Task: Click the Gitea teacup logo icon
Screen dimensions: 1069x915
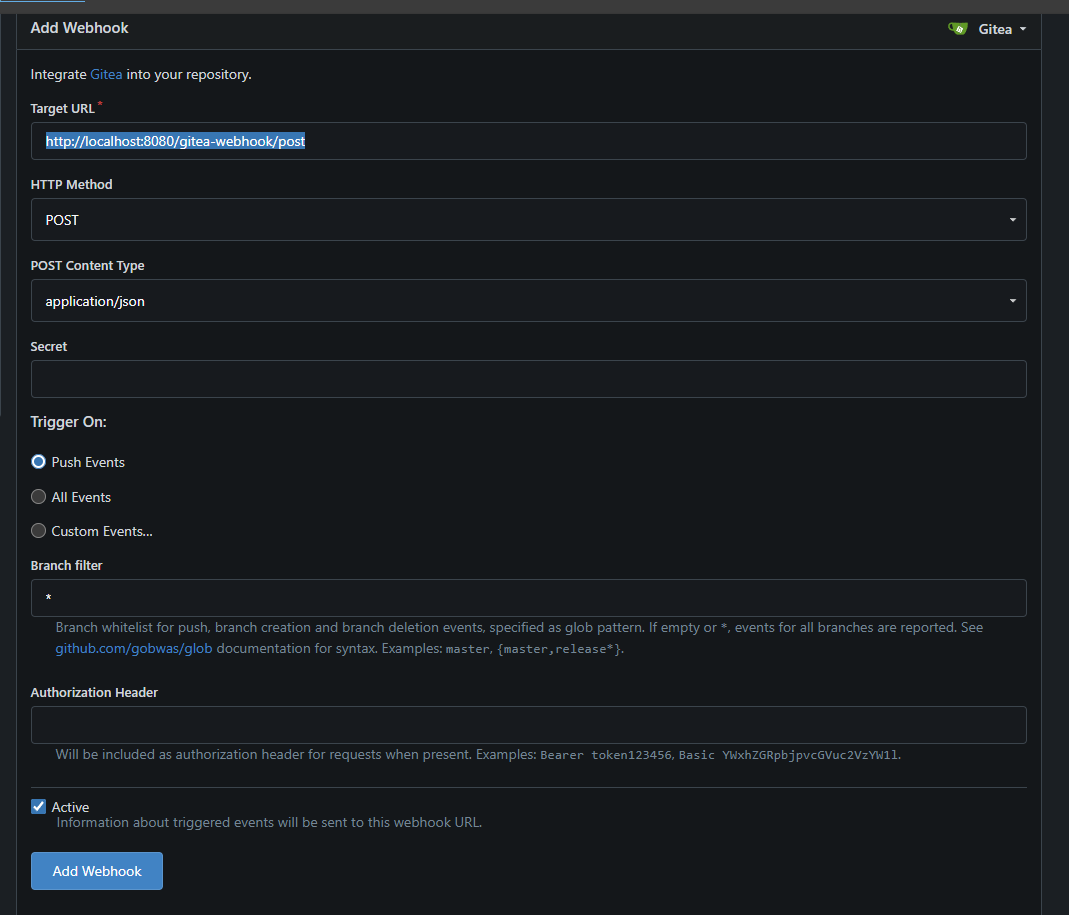Action: [957, 29]
